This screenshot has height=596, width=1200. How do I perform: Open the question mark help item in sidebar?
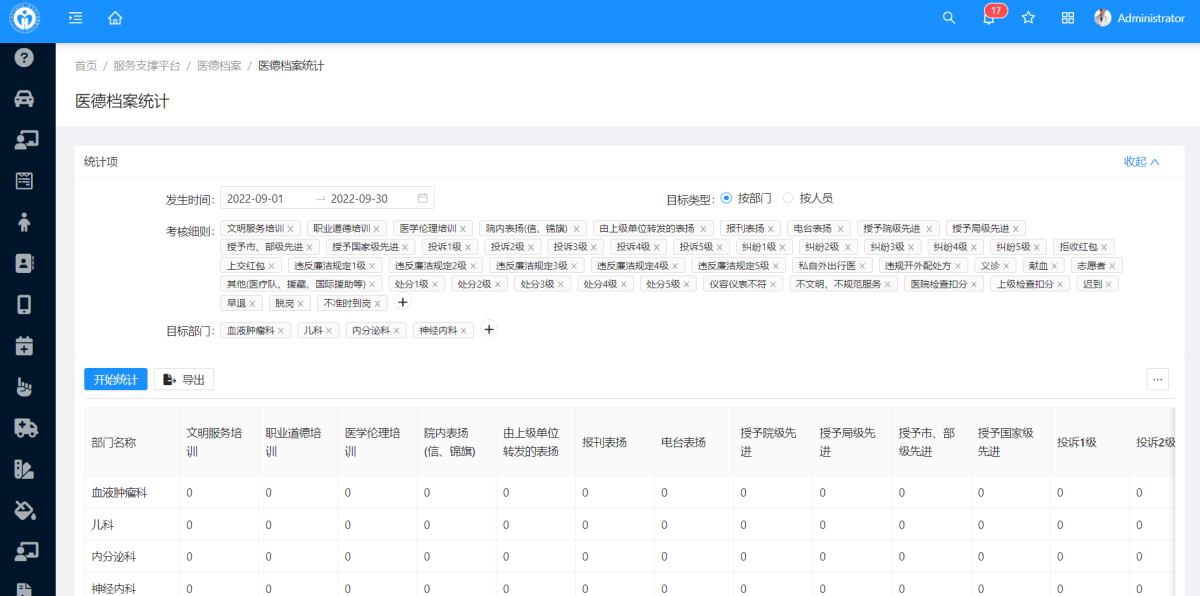coord(25,57)
